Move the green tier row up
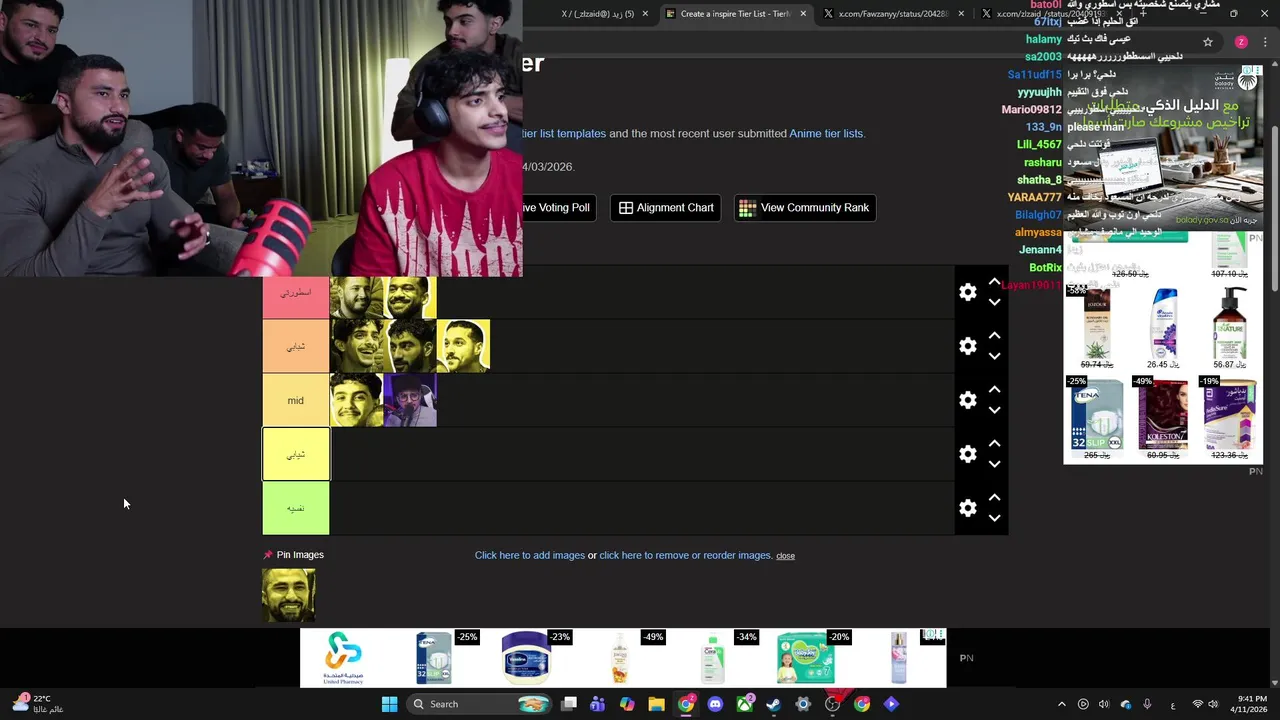The image size is (1280, 720). click(x=994, y=498)
